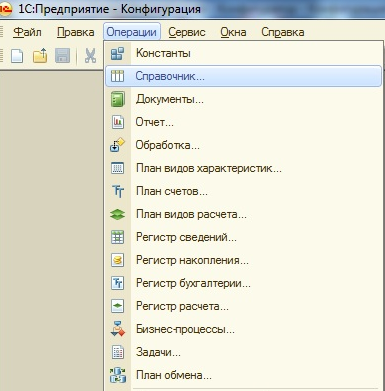Image resolution: width=385 pixels, height=391 pixels.
Task: Click the Регистр накопления coins icon
Action: 117,260
